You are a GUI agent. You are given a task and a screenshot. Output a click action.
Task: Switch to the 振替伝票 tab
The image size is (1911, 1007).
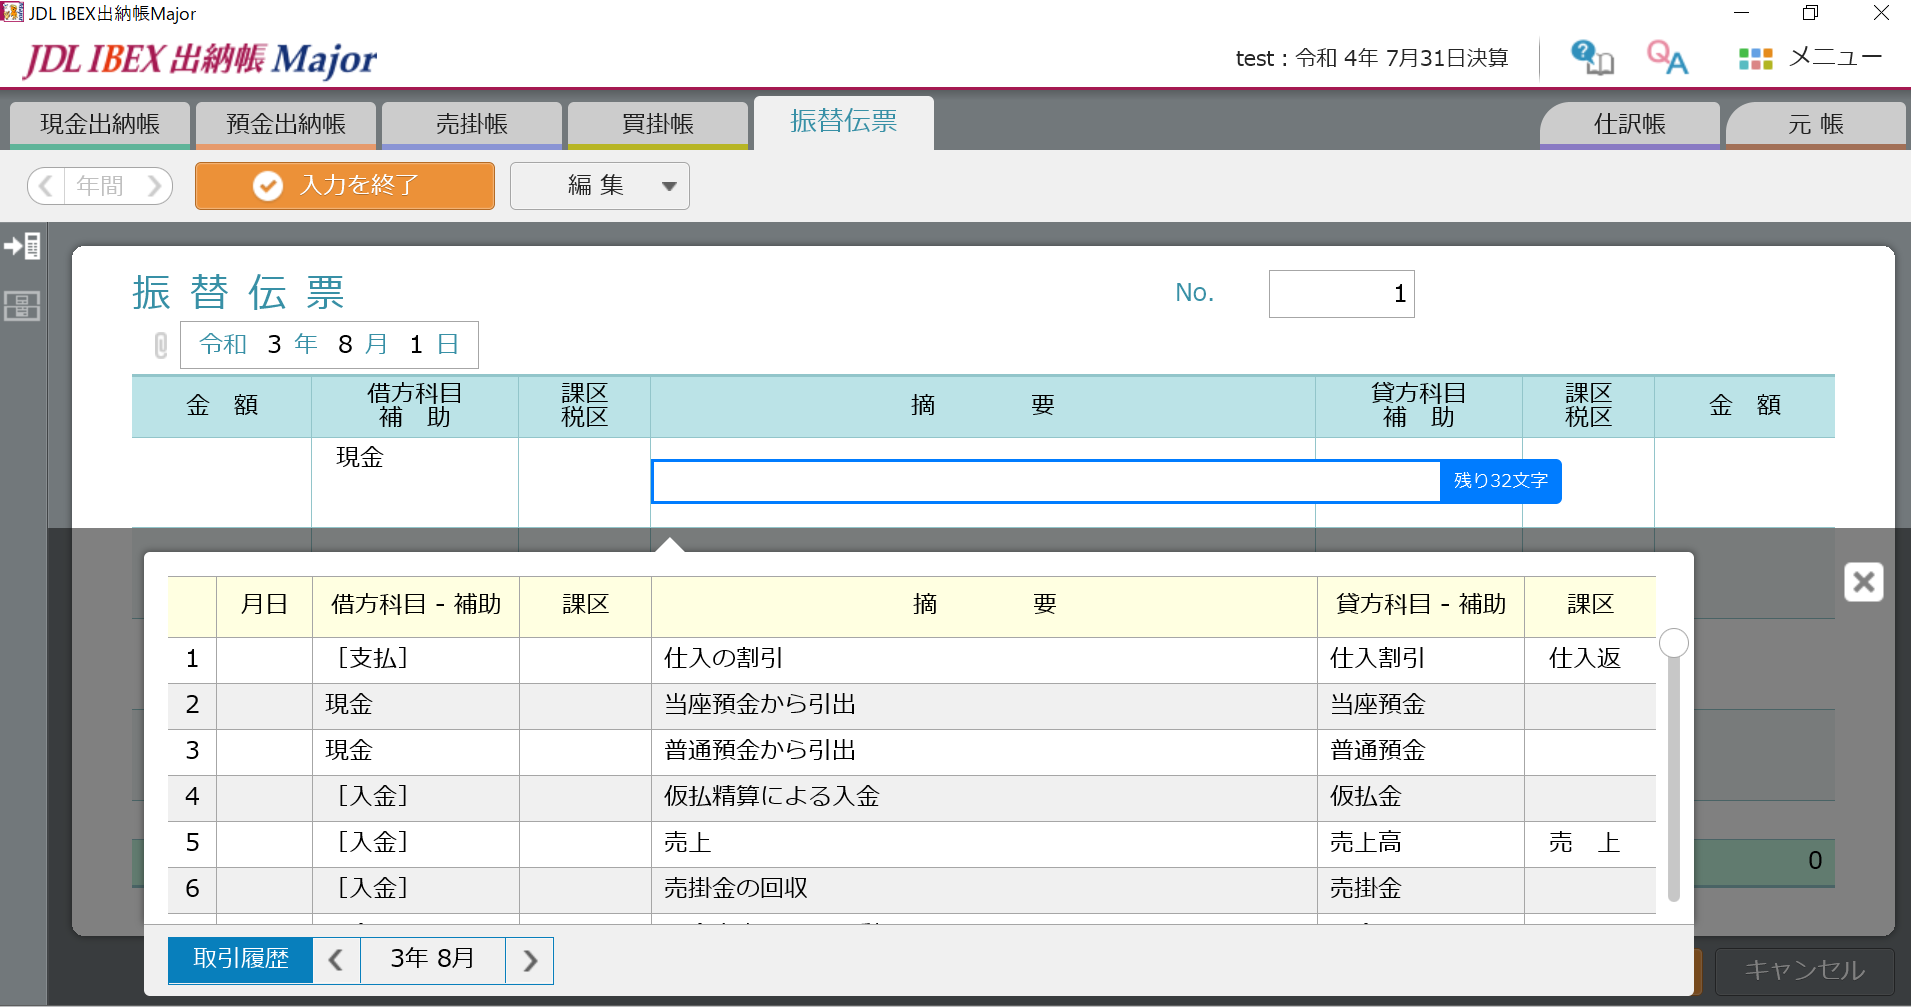[843, 122]
